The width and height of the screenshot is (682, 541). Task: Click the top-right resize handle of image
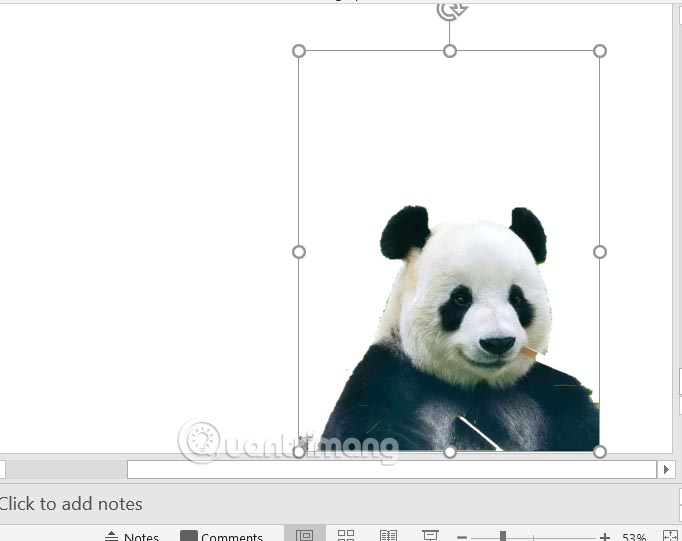(x=600, y=51)
